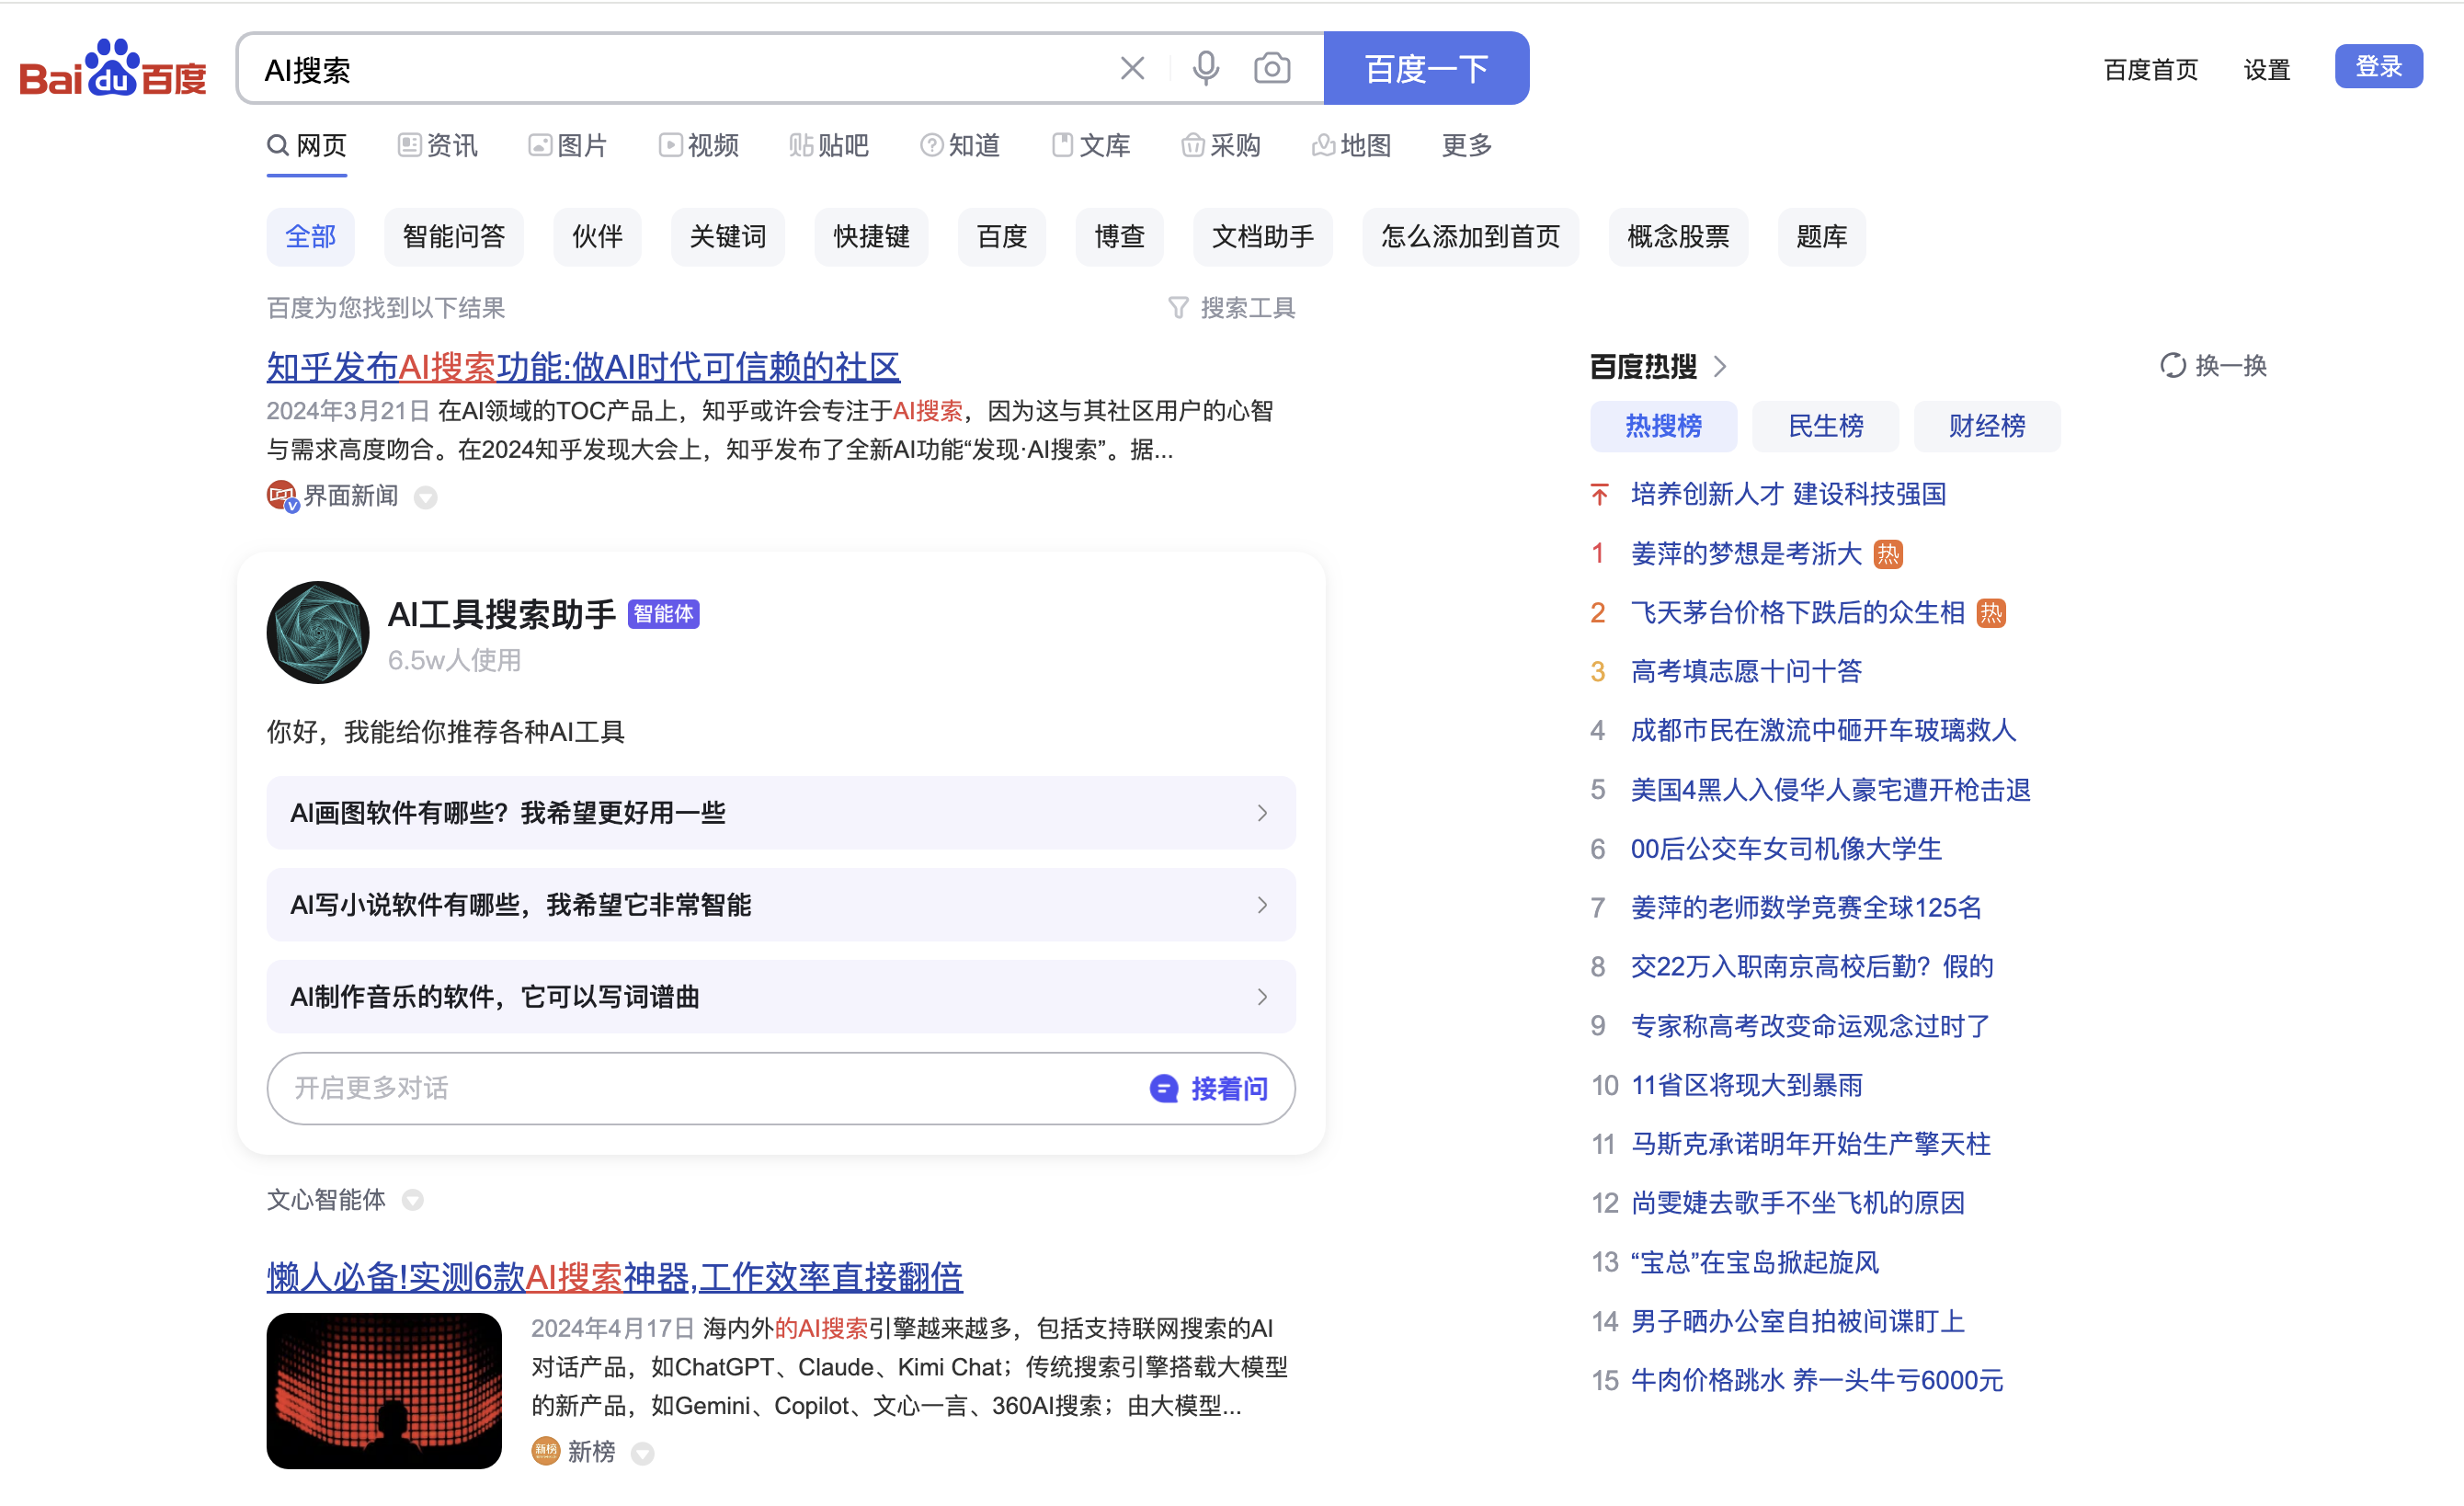Select the 智能问答 filter chip
2464x1506 pixels.
point(454,237)
